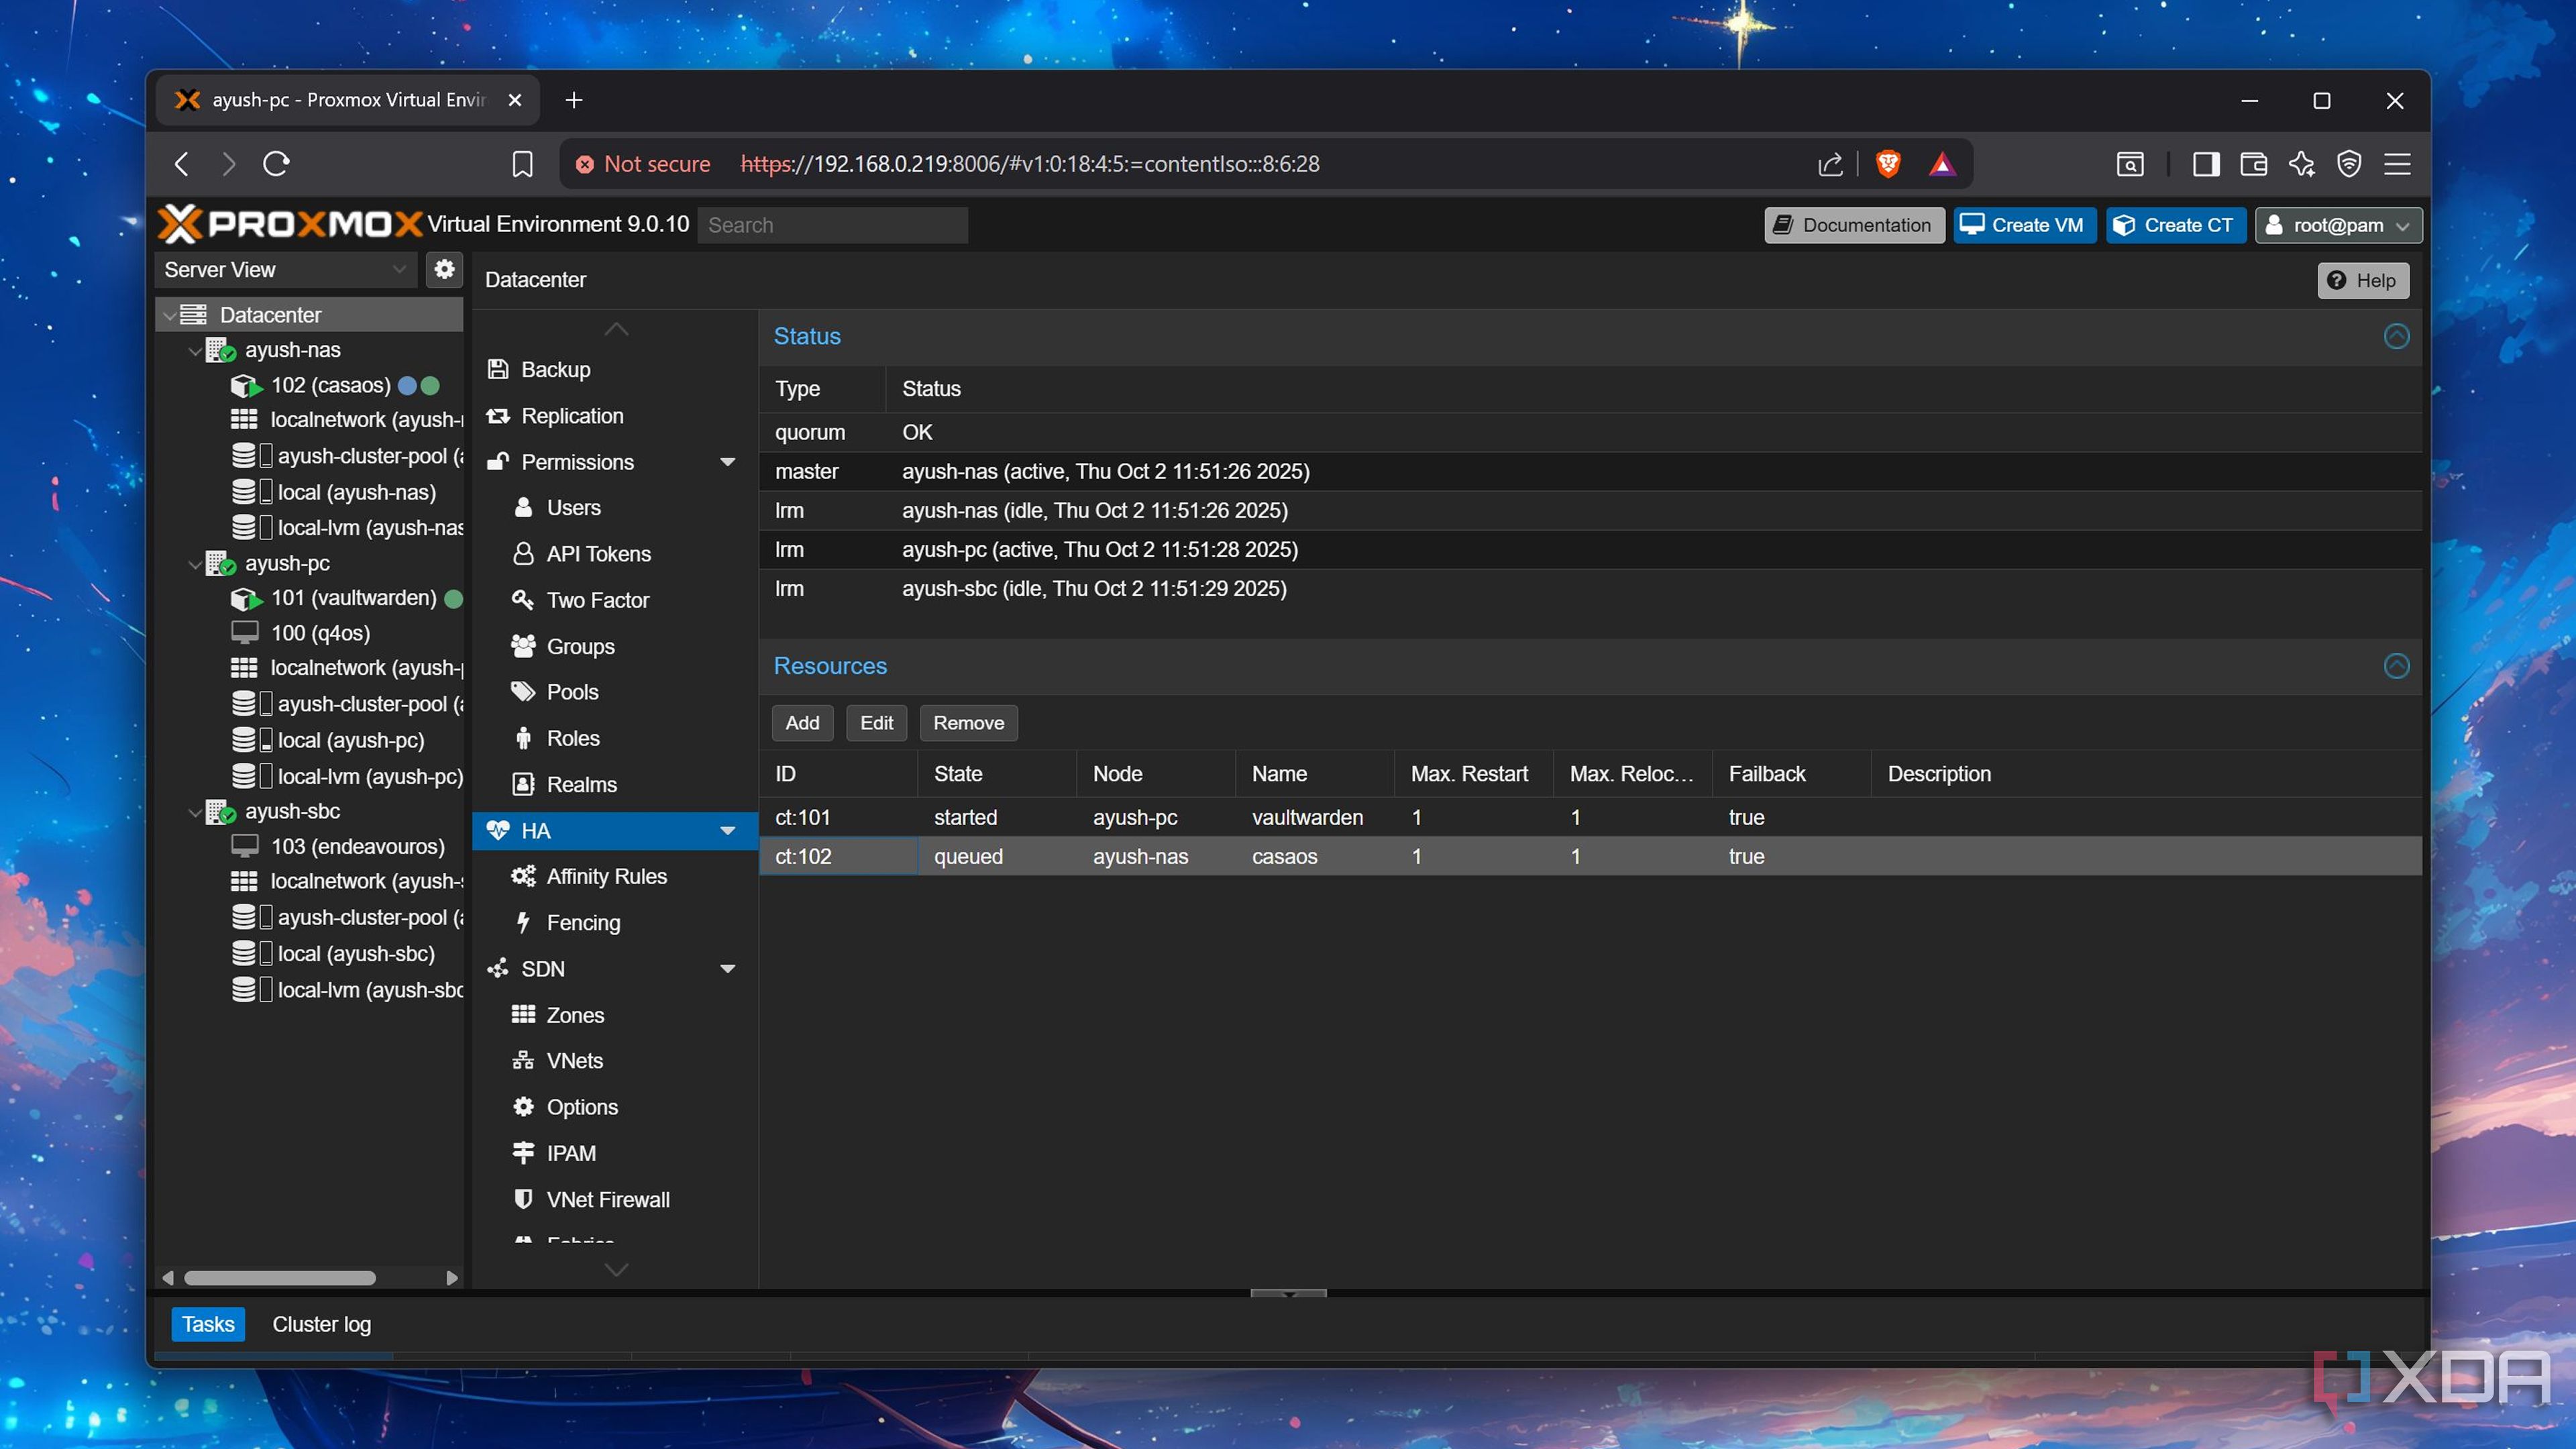Click the SDN Options gear icon
This screenshot has height=1449, width=2576.
point(523,1107)
